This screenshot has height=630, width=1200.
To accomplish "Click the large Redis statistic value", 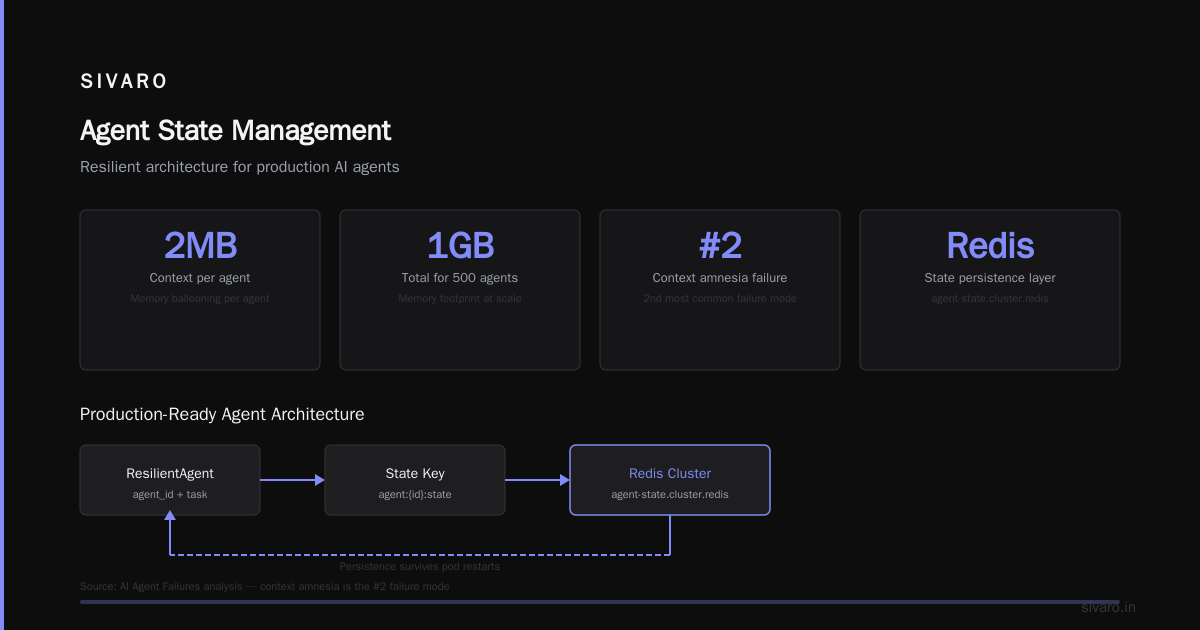I will 990,245.
